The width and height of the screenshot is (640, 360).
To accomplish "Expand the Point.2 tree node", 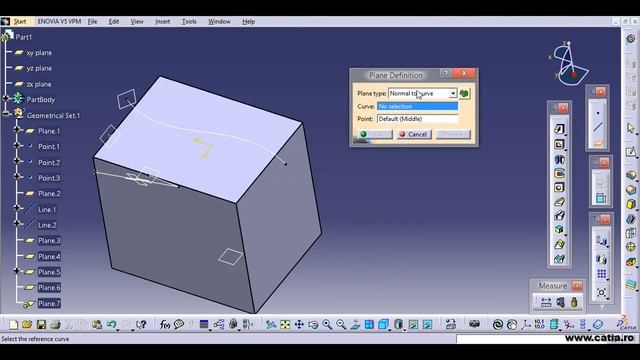I will pos(17,161).
